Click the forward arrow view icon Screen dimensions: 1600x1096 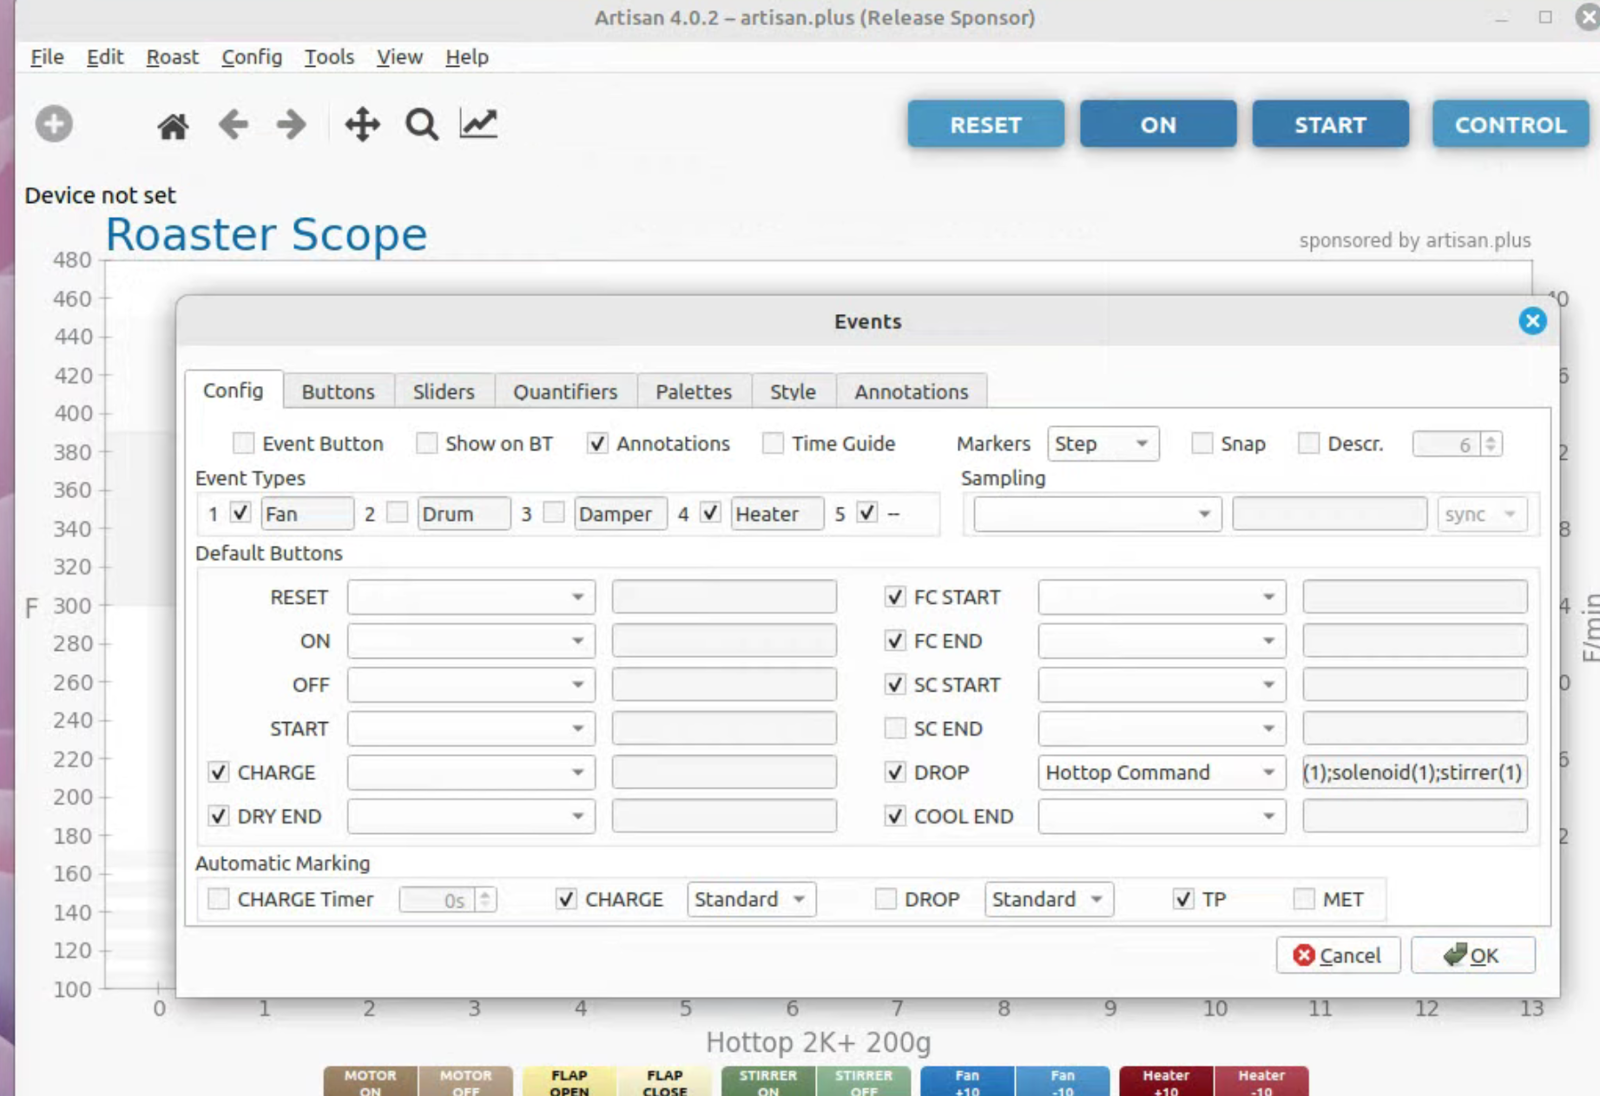pos(291,125)
